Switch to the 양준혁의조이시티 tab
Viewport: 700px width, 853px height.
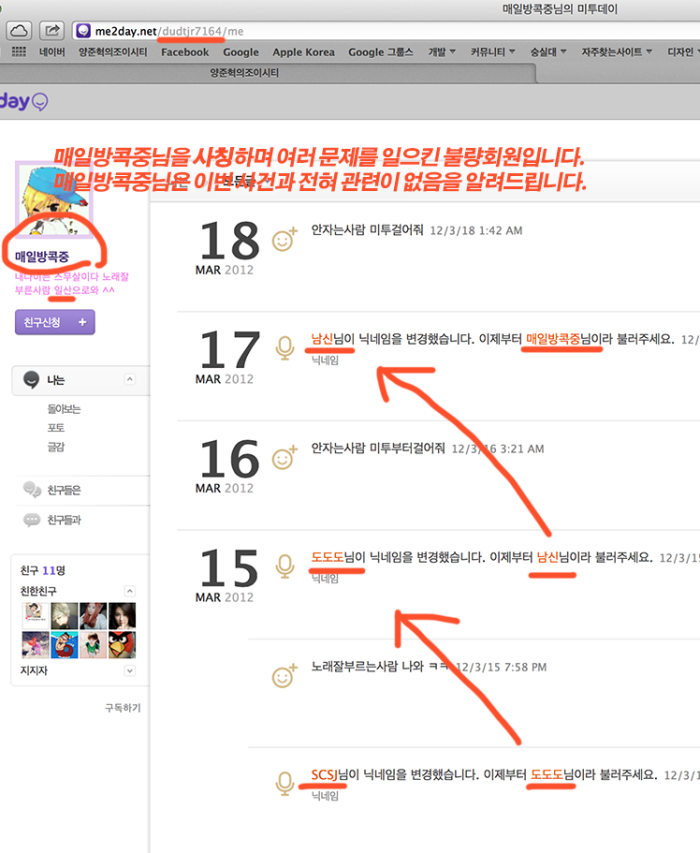[x=246, y=73]
